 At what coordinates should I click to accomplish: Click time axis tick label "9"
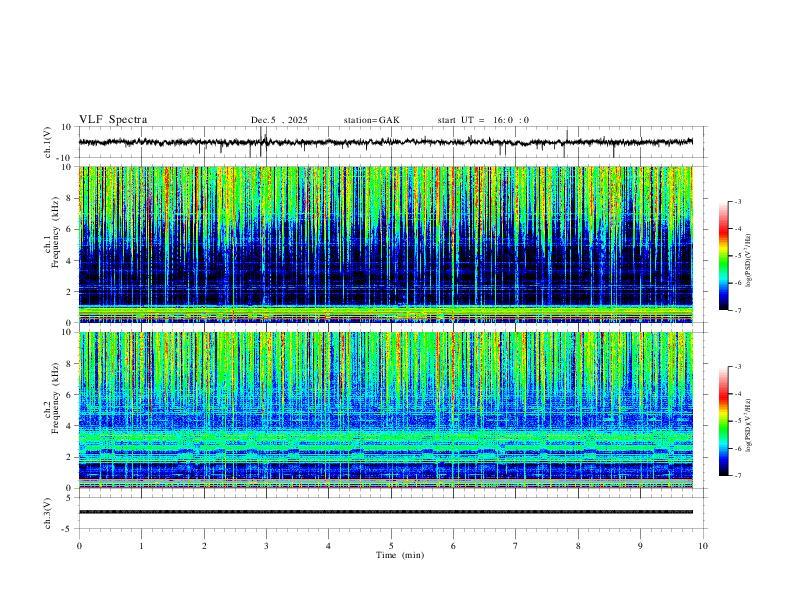coord(640,546)
